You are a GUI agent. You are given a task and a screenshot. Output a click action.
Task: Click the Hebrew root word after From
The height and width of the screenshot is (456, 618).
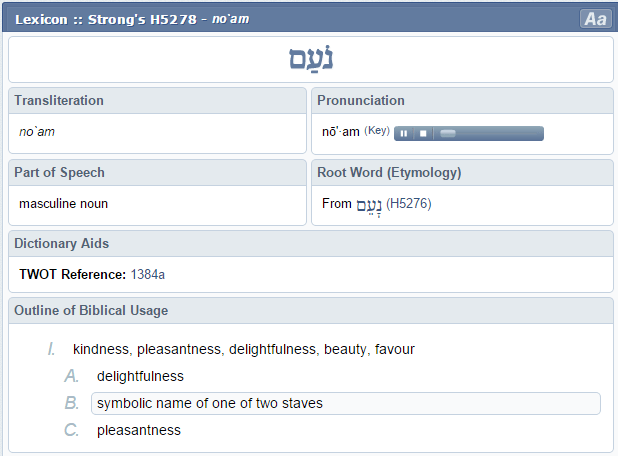coord(369,204)
